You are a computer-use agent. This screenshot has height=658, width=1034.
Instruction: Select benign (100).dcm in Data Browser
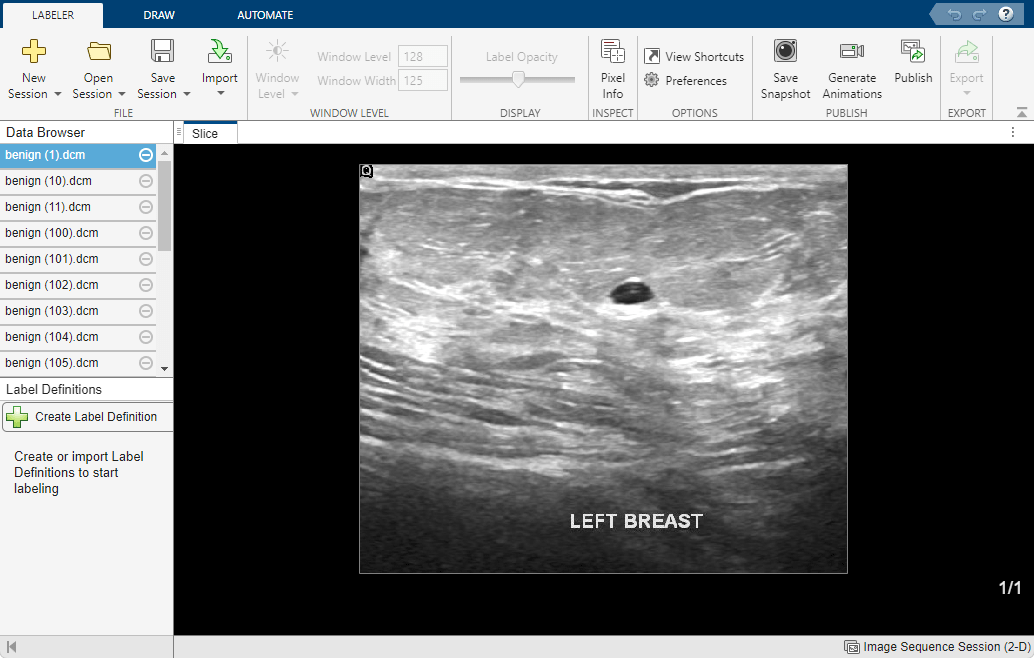coord(52,233)
